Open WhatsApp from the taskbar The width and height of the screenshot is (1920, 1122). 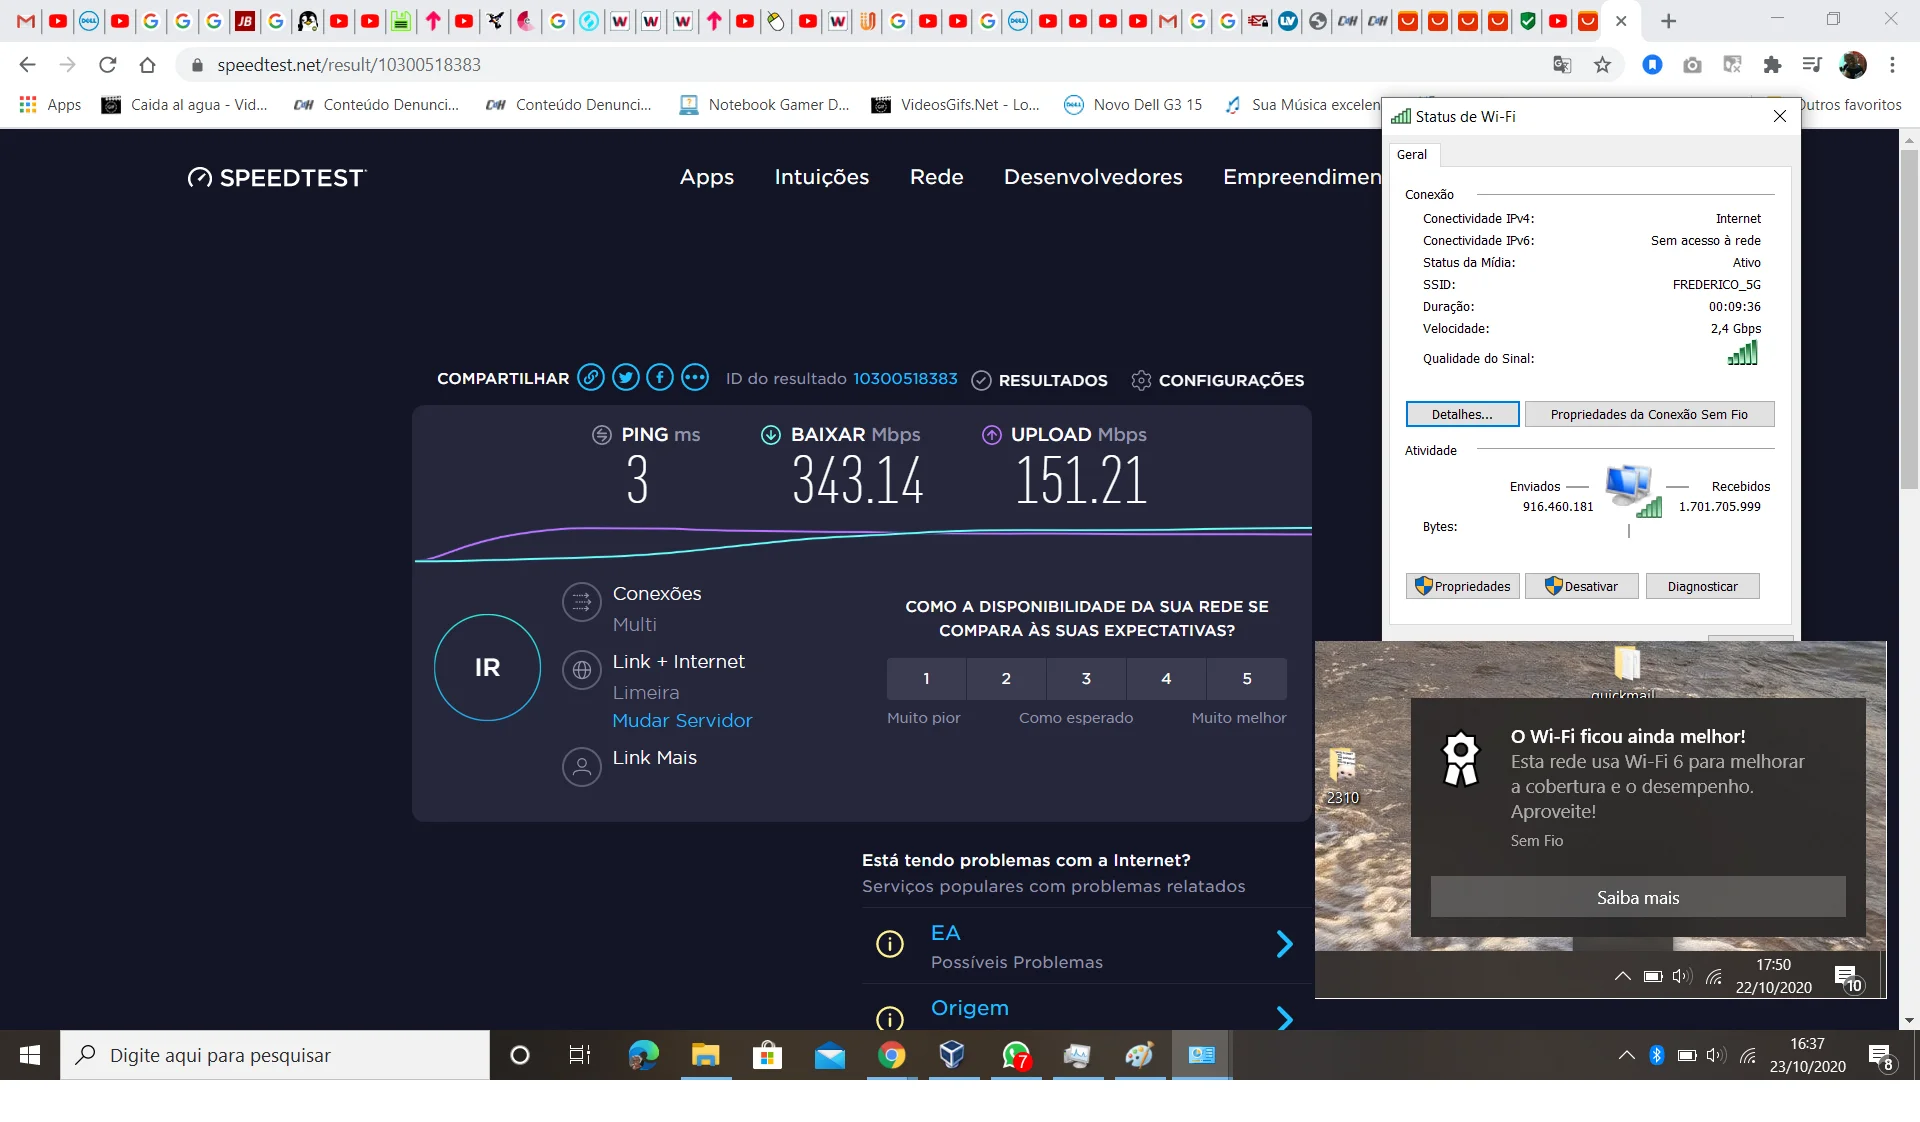(x=1016, y=1056)
